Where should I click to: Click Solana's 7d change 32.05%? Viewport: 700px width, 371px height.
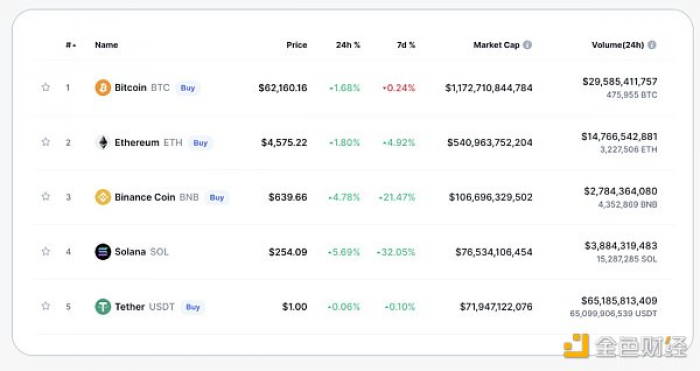[x=396, y=252]
